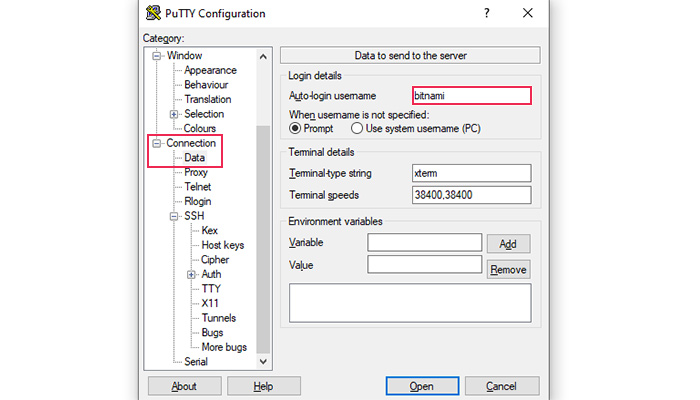Open the Translation category
Image resolution: width=700 pixels, height=400 pixels.
(x=208, y=99)
